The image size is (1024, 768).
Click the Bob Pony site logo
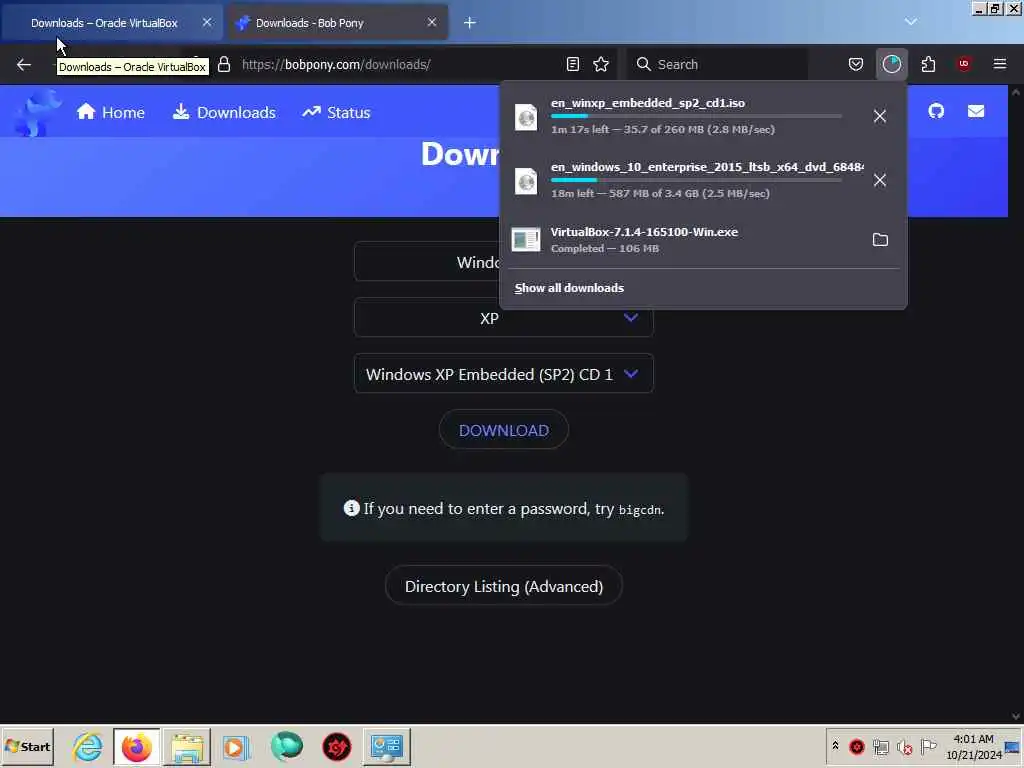[38, 113]
